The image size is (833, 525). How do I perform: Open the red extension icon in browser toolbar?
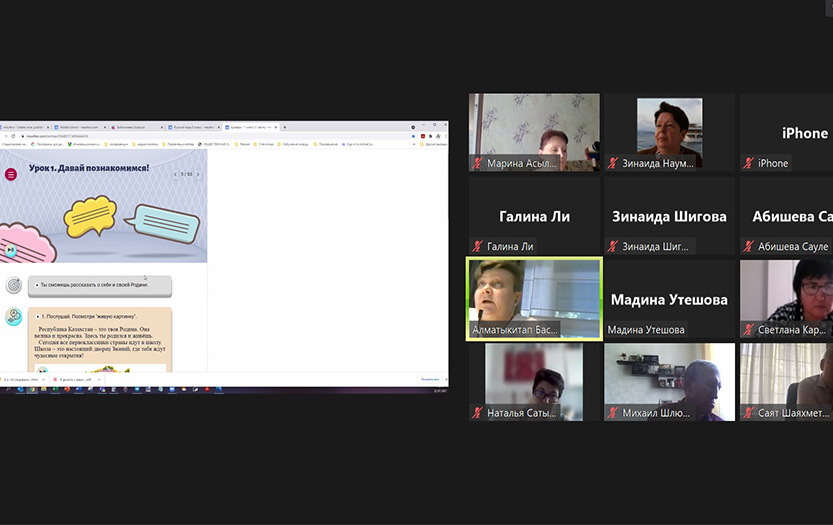(x=423, y=136)
